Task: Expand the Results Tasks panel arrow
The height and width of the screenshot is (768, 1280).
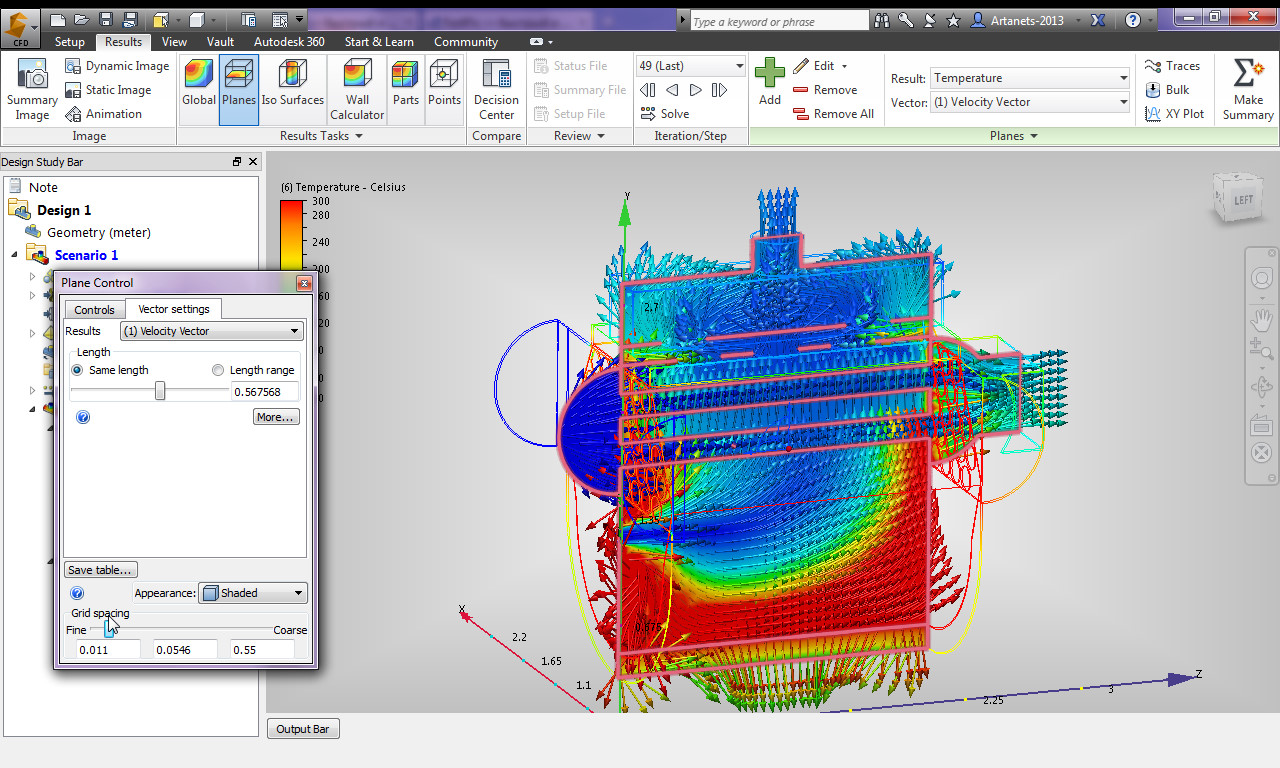Action: click(x=358, y=136)
